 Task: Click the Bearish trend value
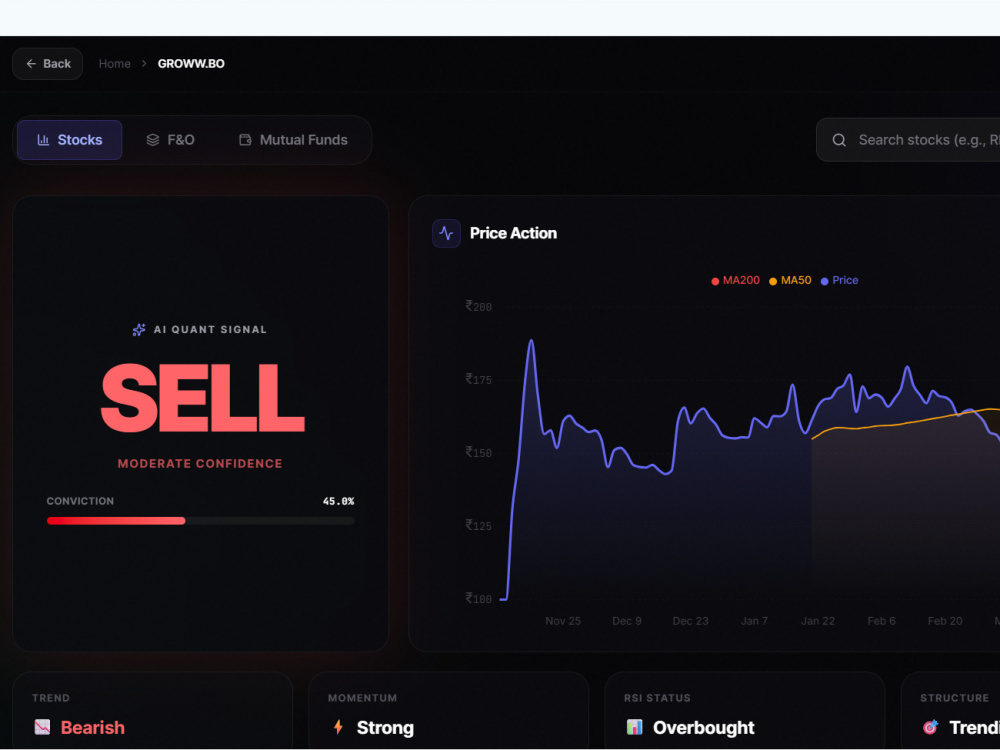click(92, 728)
